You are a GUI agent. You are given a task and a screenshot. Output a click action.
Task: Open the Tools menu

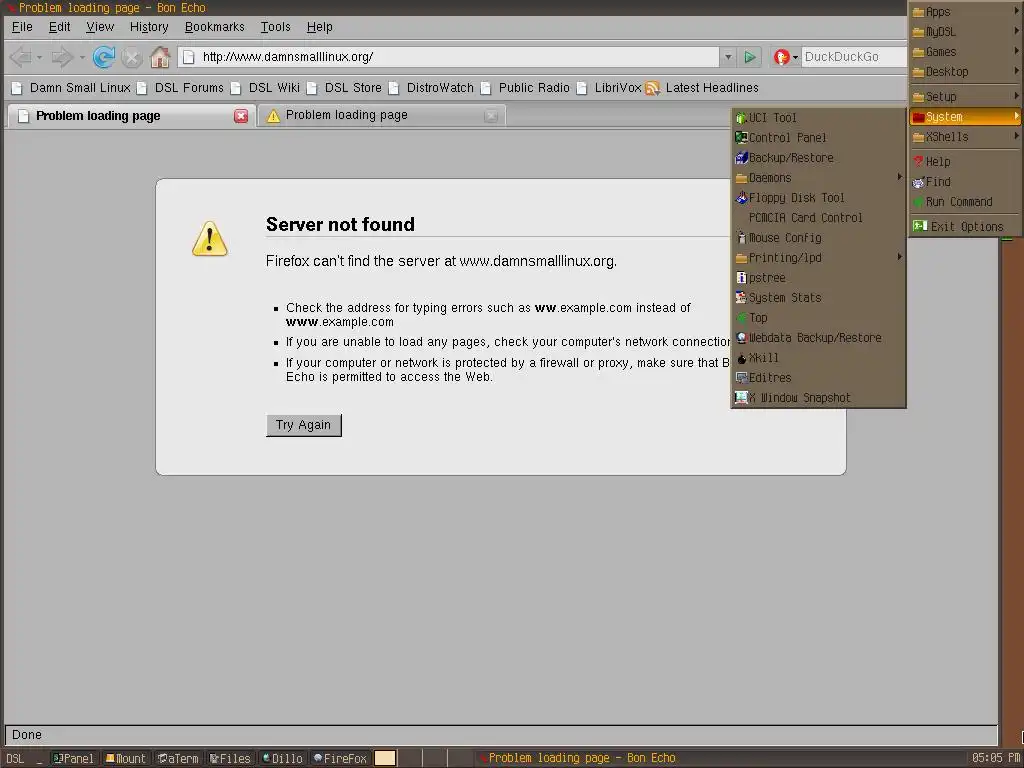point(276,27)
